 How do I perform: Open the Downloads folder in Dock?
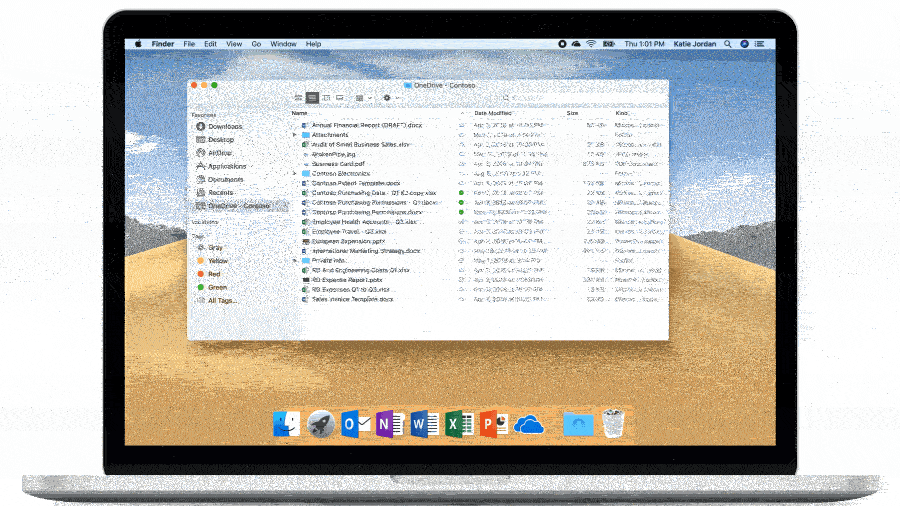point(578,425)
